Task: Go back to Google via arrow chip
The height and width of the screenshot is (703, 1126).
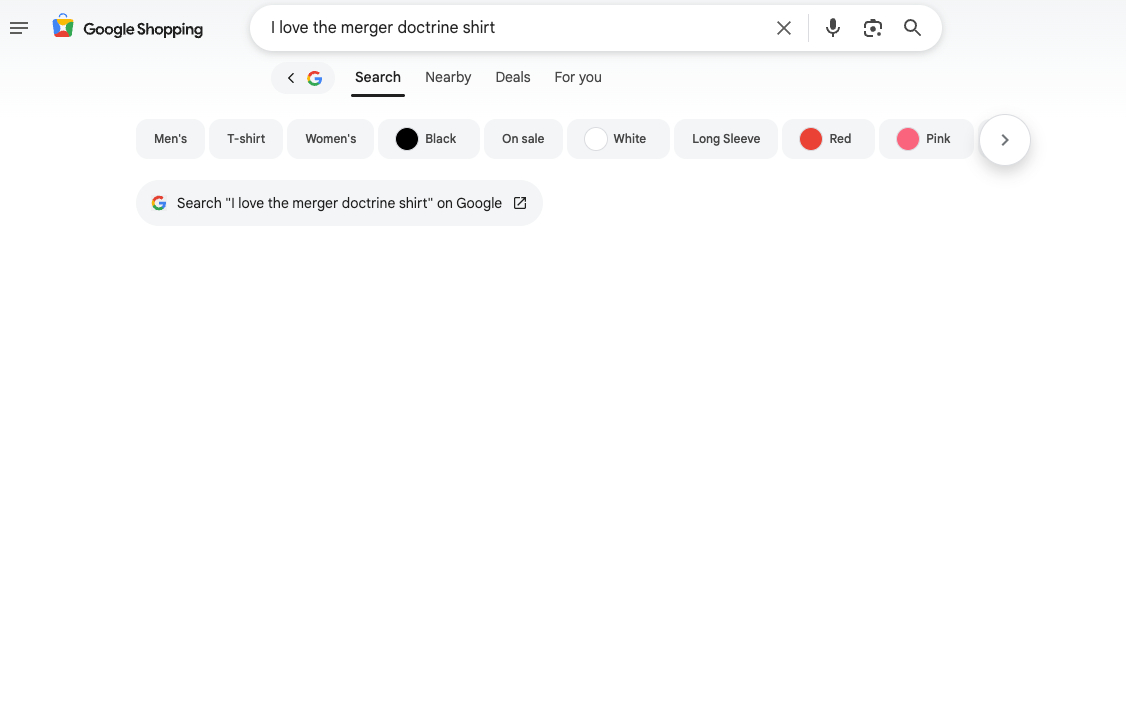Action: (303, 78)
